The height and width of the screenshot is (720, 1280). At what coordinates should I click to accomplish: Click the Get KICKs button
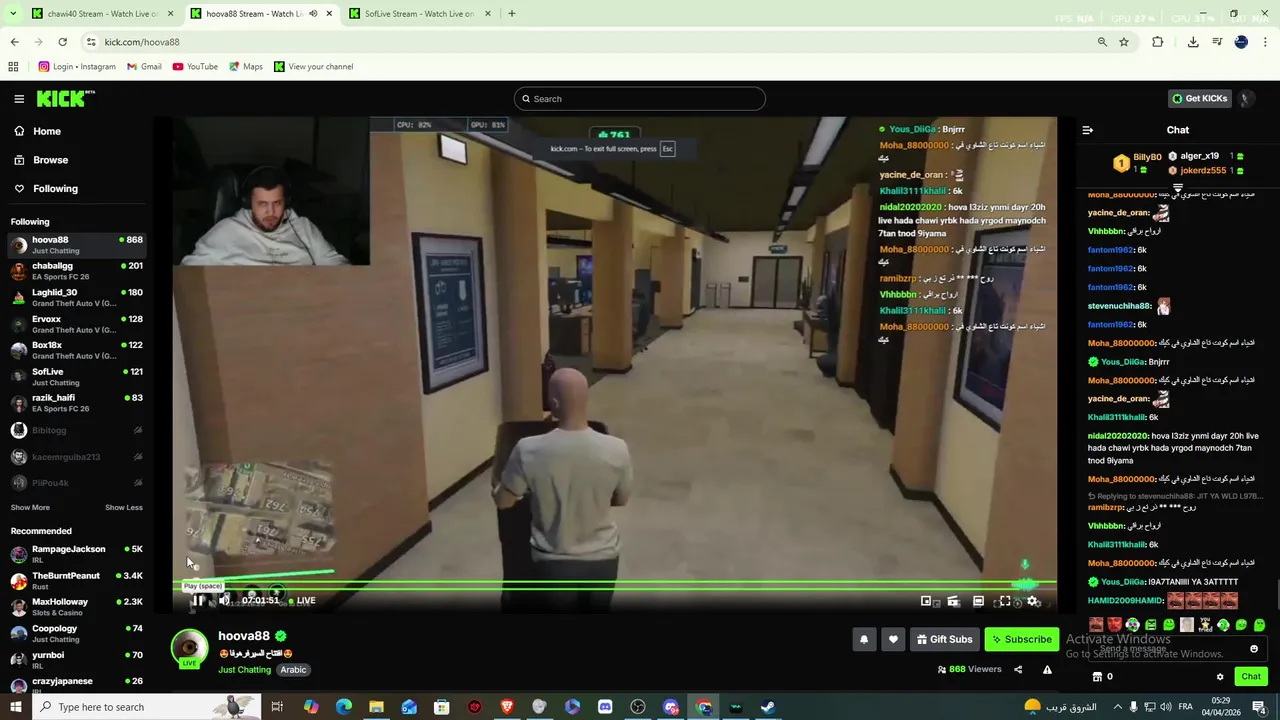click(x=1199, y=98)
